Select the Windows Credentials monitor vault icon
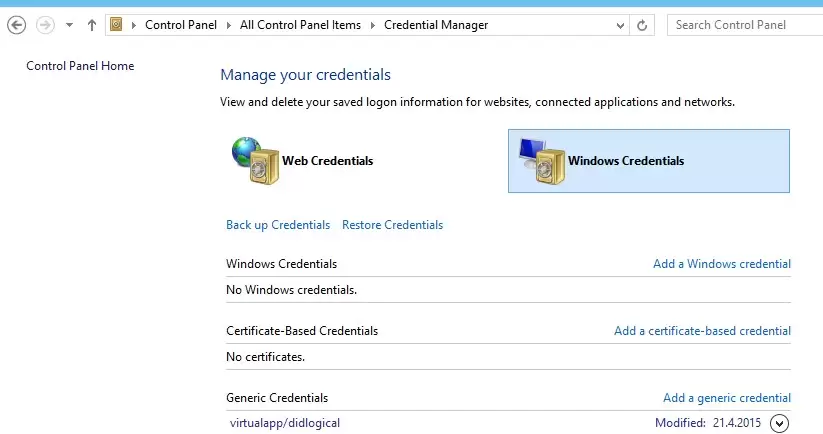823x434 pixels. 542,161
